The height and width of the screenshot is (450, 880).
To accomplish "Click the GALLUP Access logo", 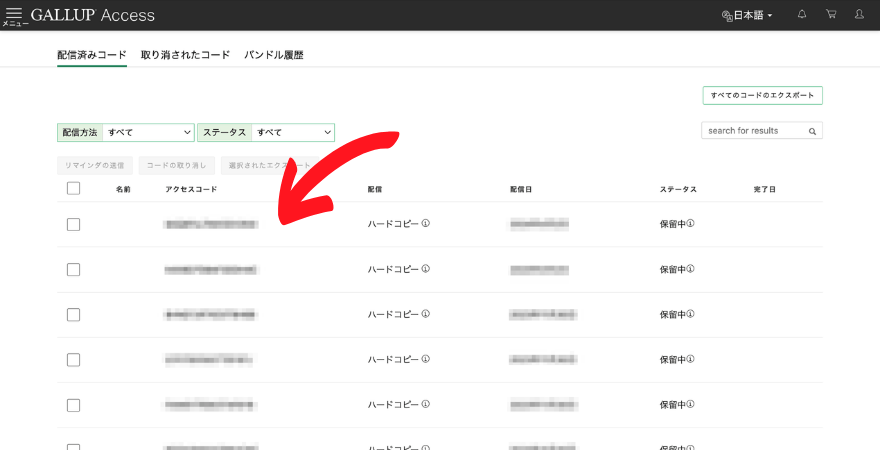I will point(93,15).
